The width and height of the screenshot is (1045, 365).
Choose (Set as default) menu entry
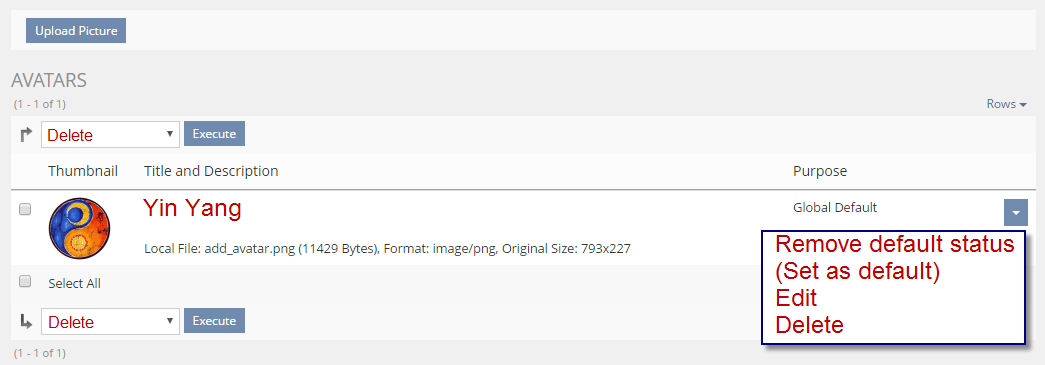857,272
